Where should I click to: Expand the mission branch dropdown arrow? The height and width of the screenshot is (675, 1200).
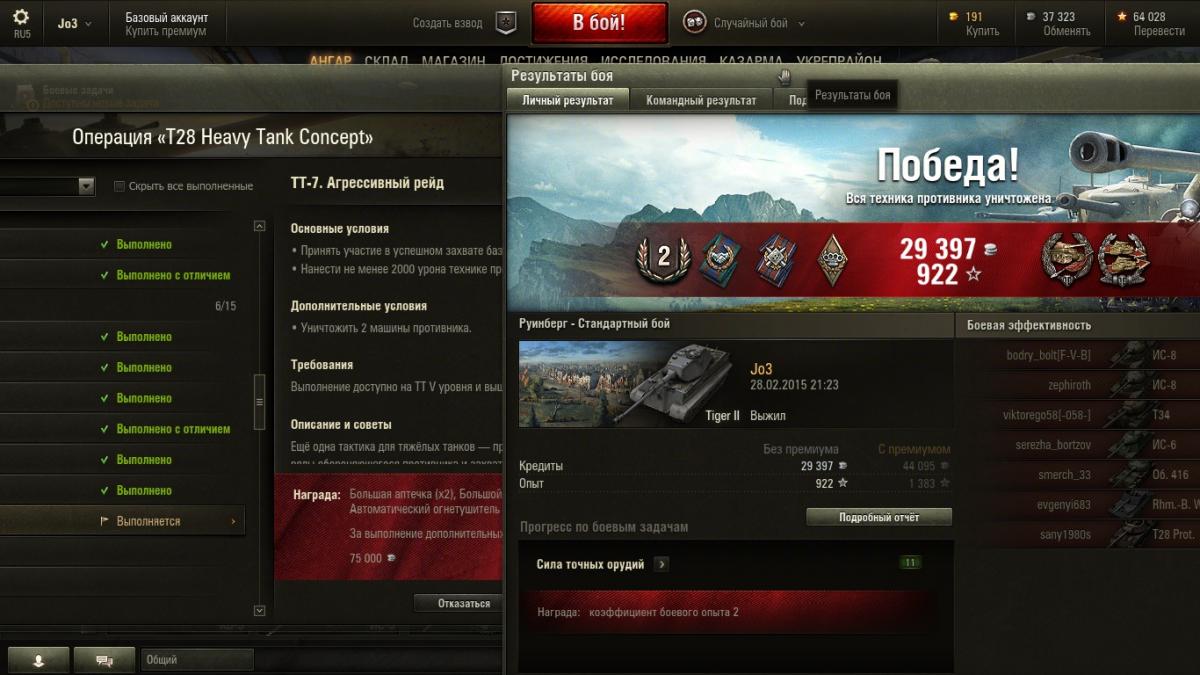[x=86, y=186]
